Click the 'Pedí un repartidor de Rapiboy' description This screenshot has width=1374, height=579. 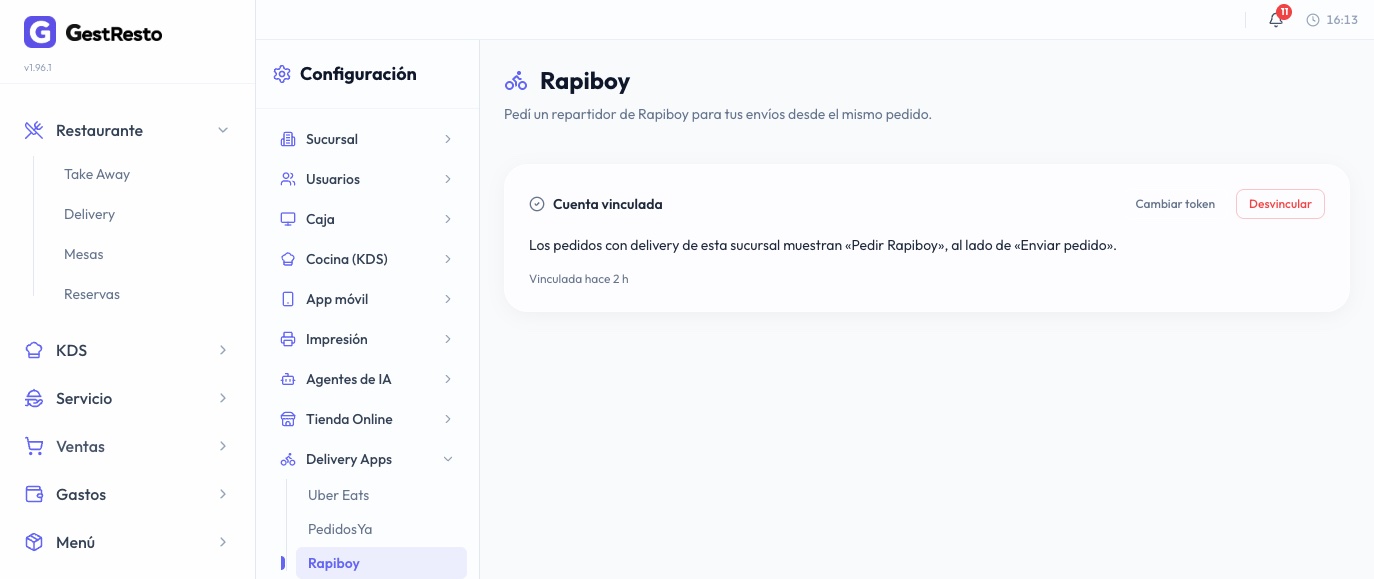point(718,114)
